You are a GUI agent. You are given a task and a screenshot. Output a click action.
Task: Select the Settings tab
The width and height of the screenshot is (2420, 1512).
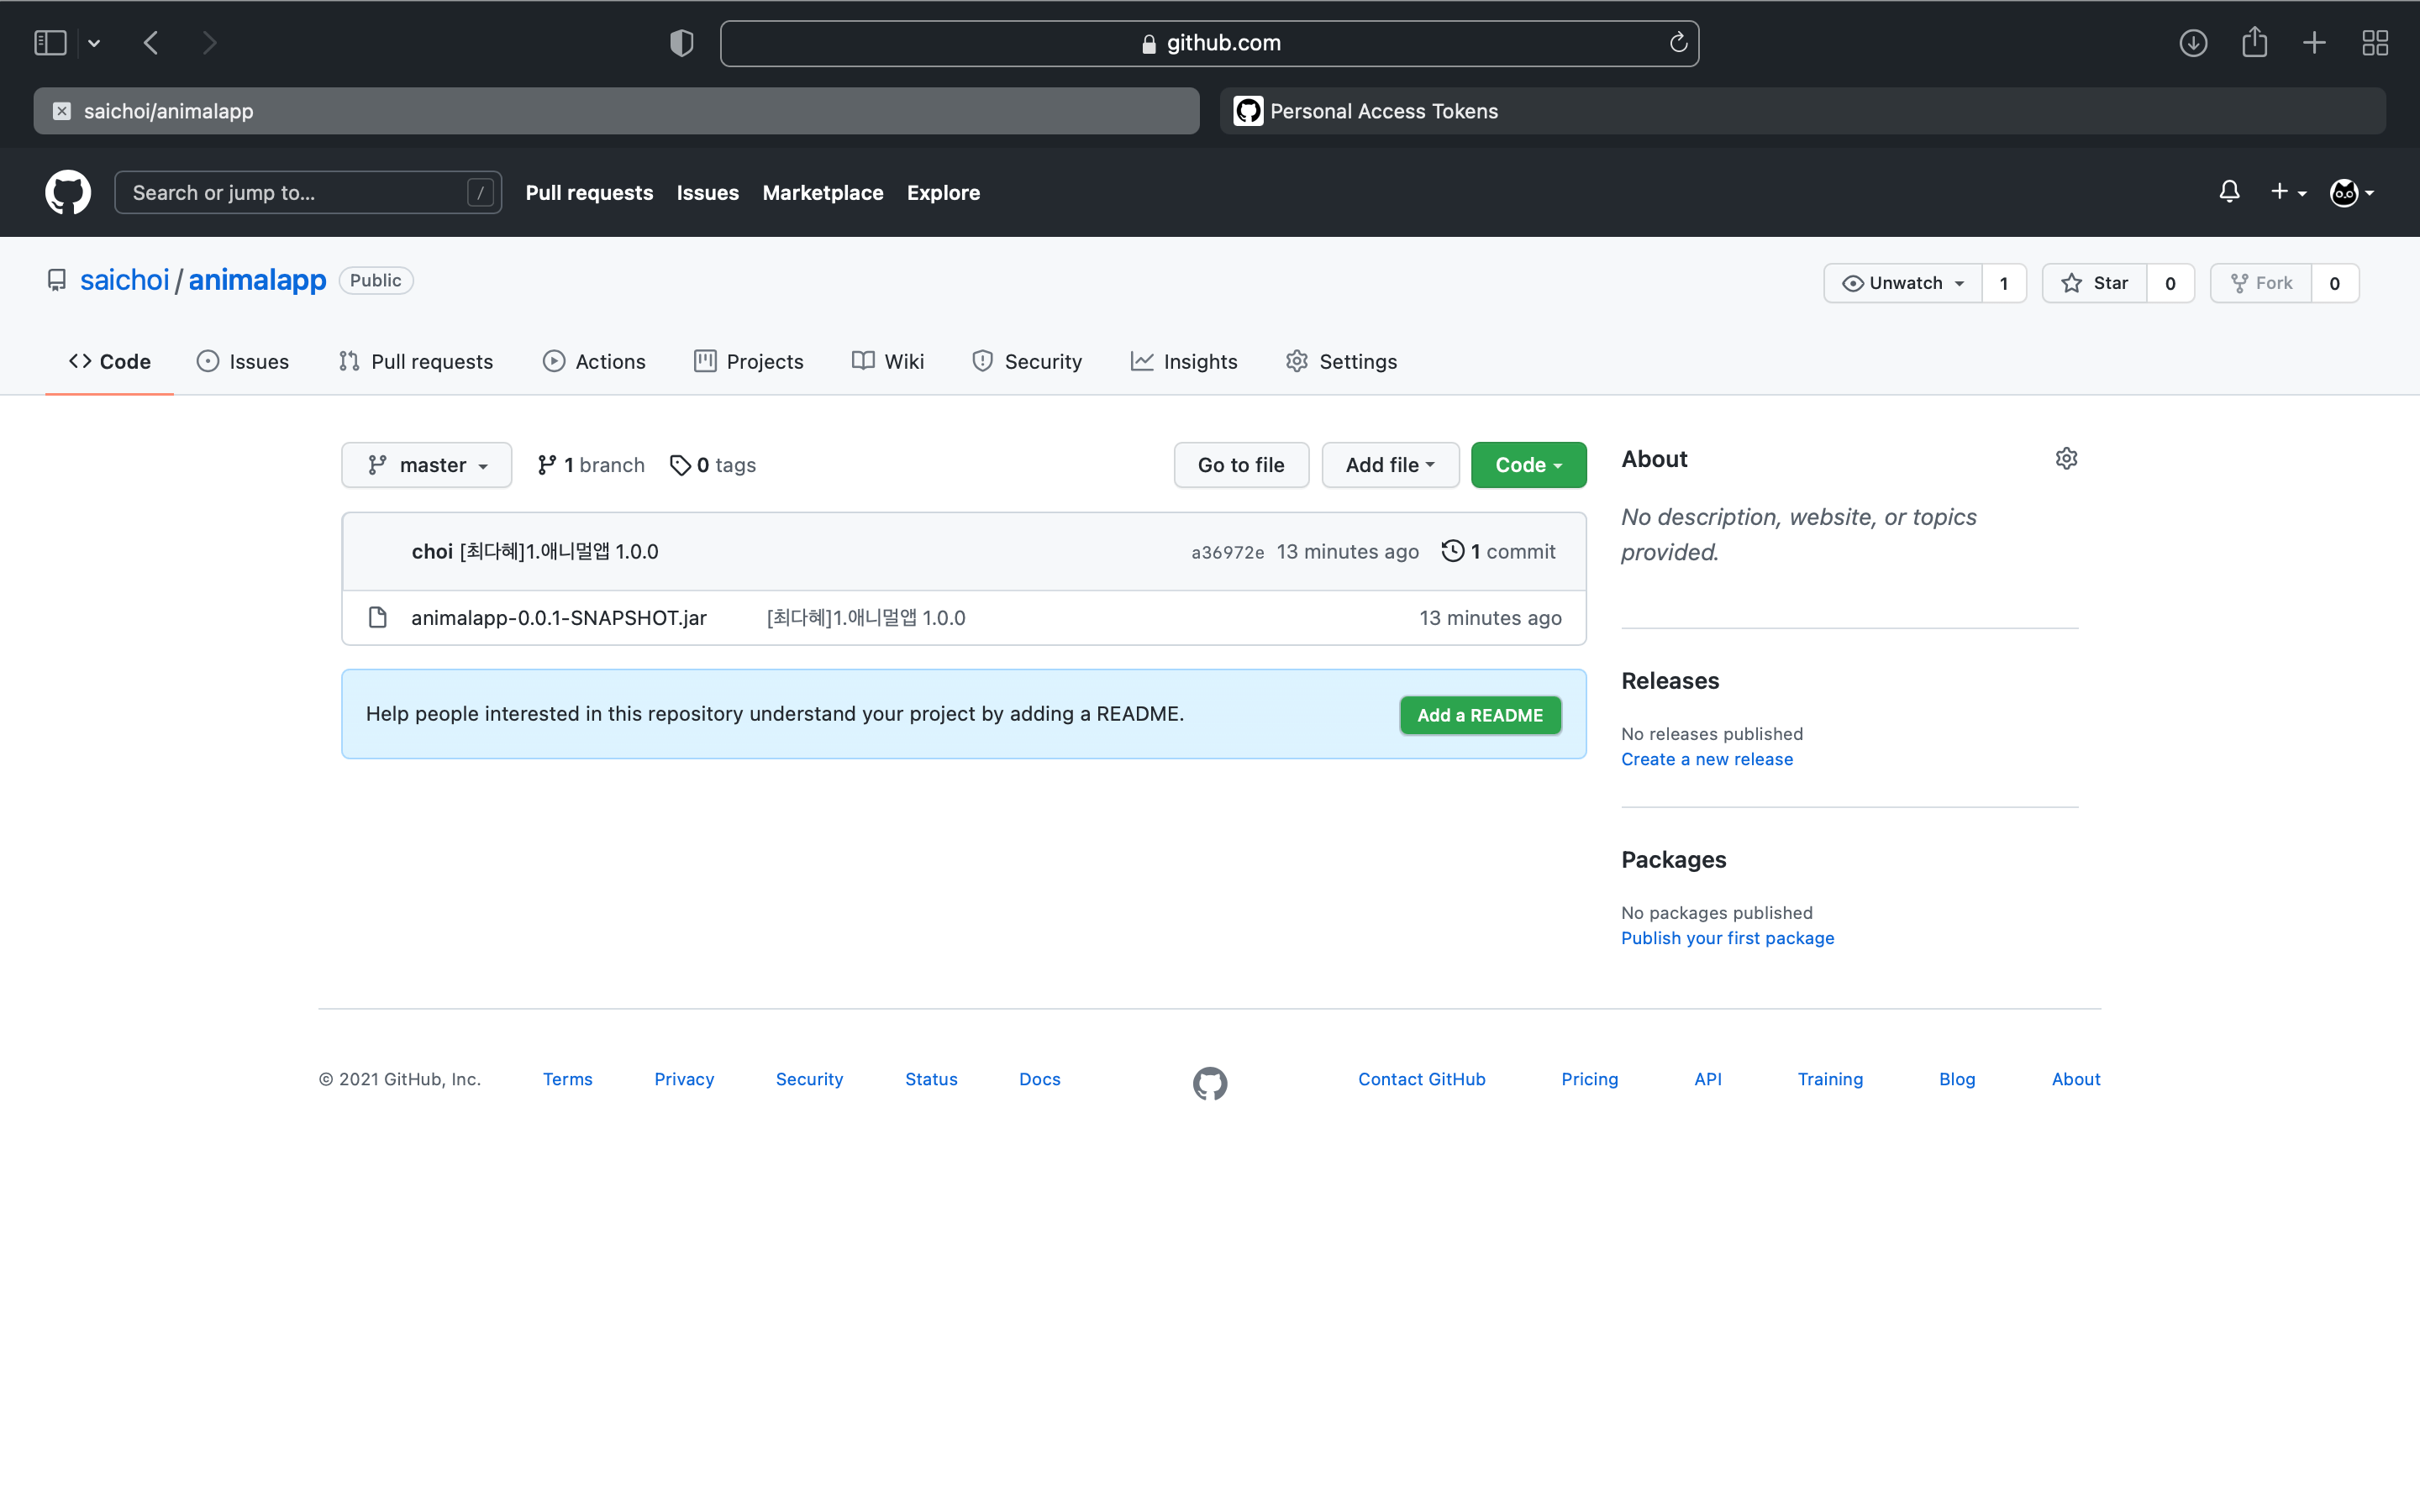[1342, 361]
